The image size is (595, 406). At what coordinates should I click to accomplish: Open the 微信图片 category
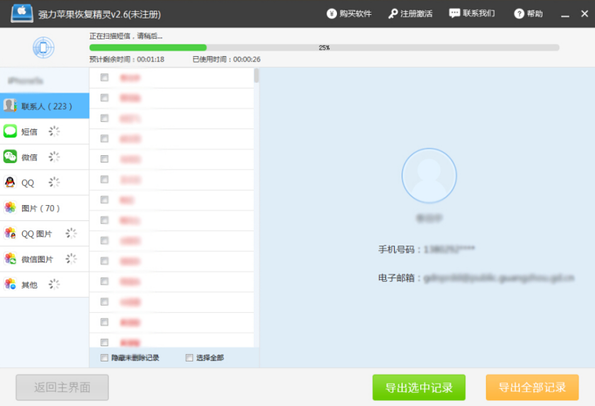pos(44,259)
